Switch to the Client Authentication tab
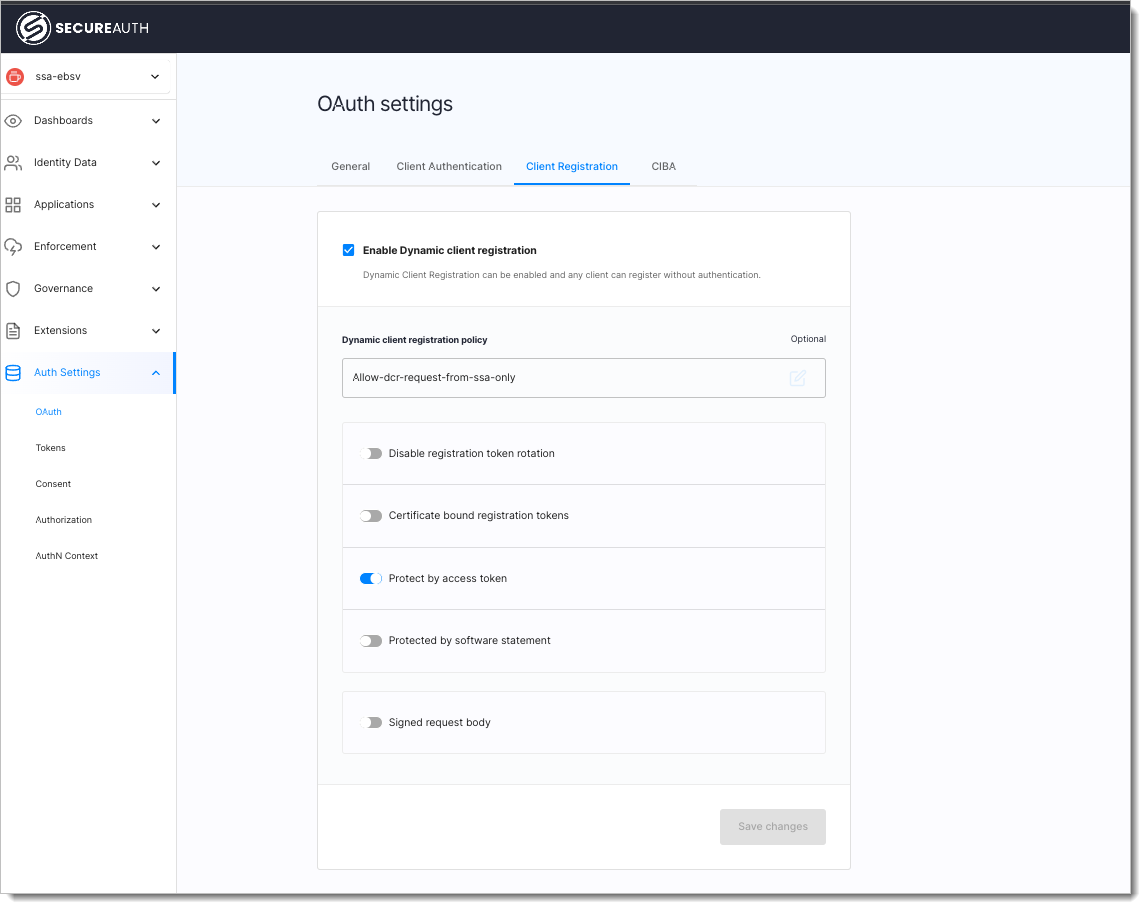1146x909 pixels. click(449, 167)
